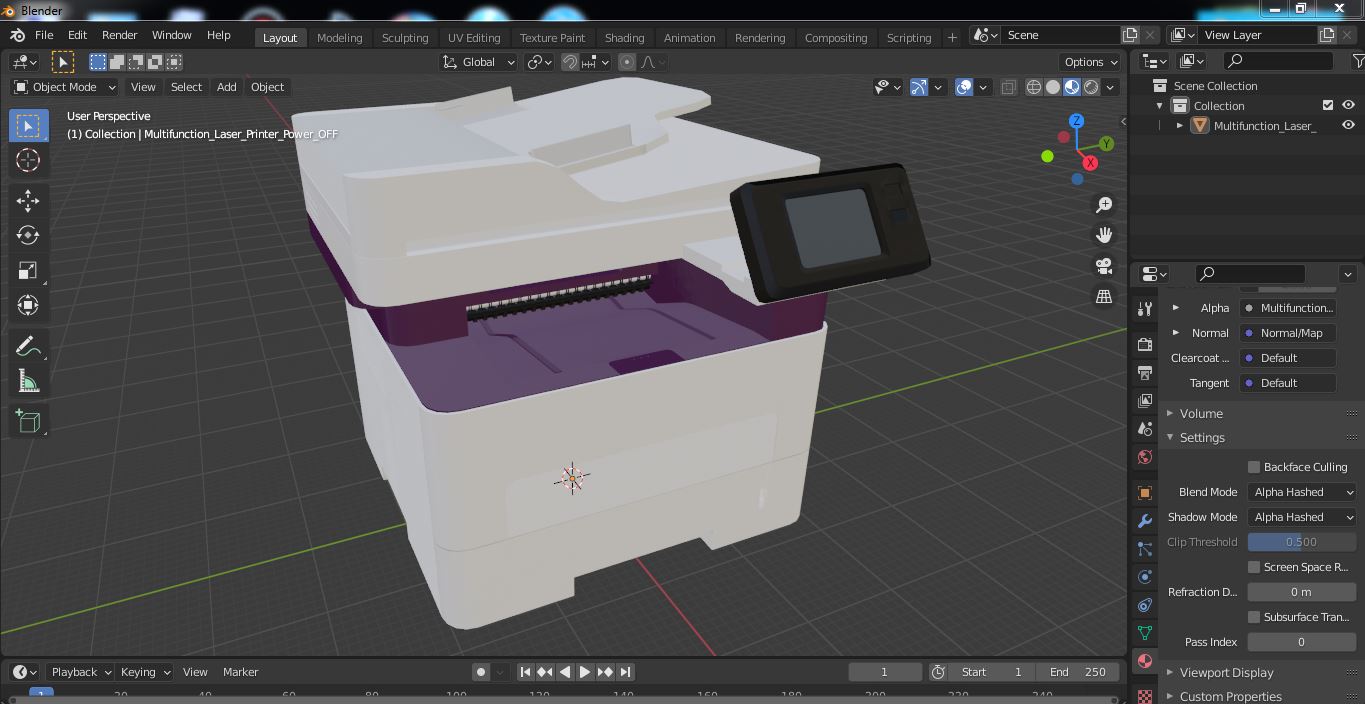This screenshot has width=1365, height=704.
Task: Open the Physics properties tab
Action: (1145, 577)
